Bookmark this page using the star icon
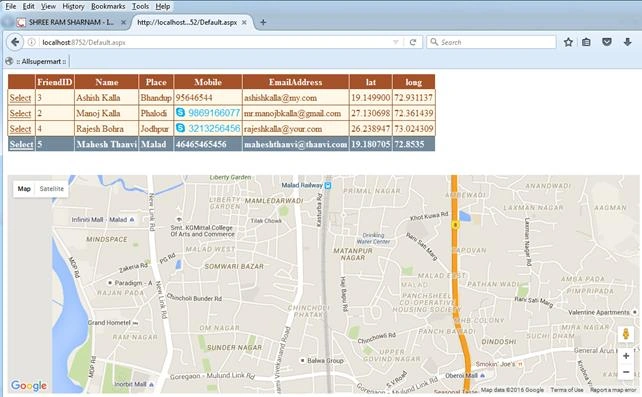642x397 pixels. click(568, 42)
